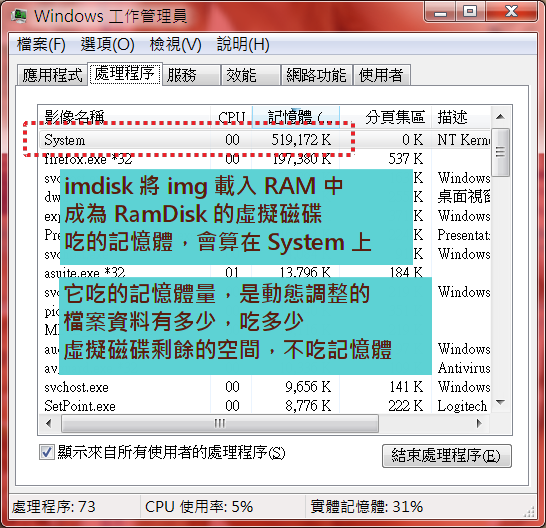This screenshot has width=546, height=528.
Task: Open the 檢視(V) menu
Action: [x=175, y=45]
